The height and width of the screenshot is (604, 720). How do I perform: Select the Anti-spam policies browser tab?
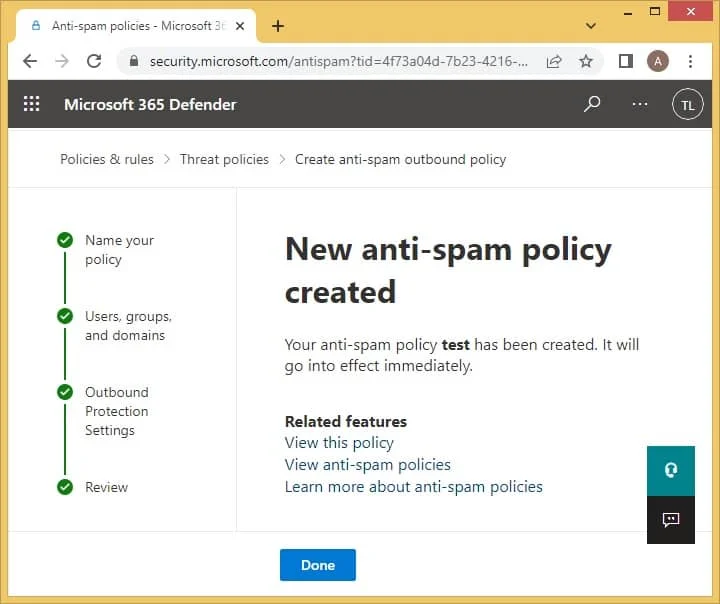(x=136, y=26)
